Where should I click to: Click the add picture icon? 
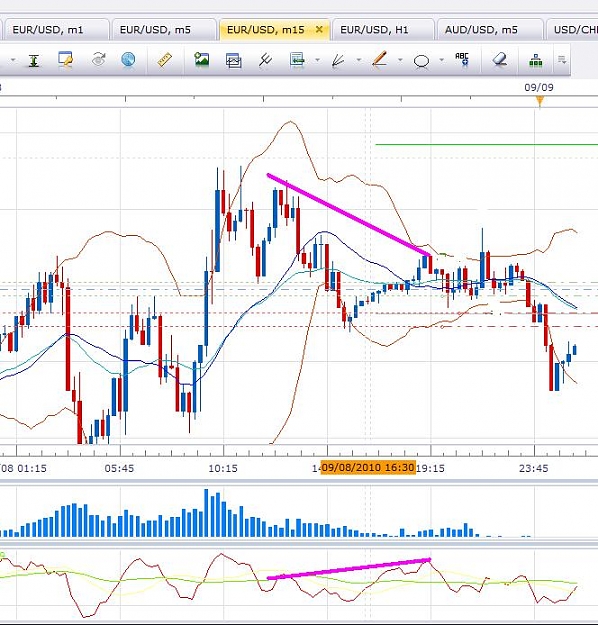[201, 60]
